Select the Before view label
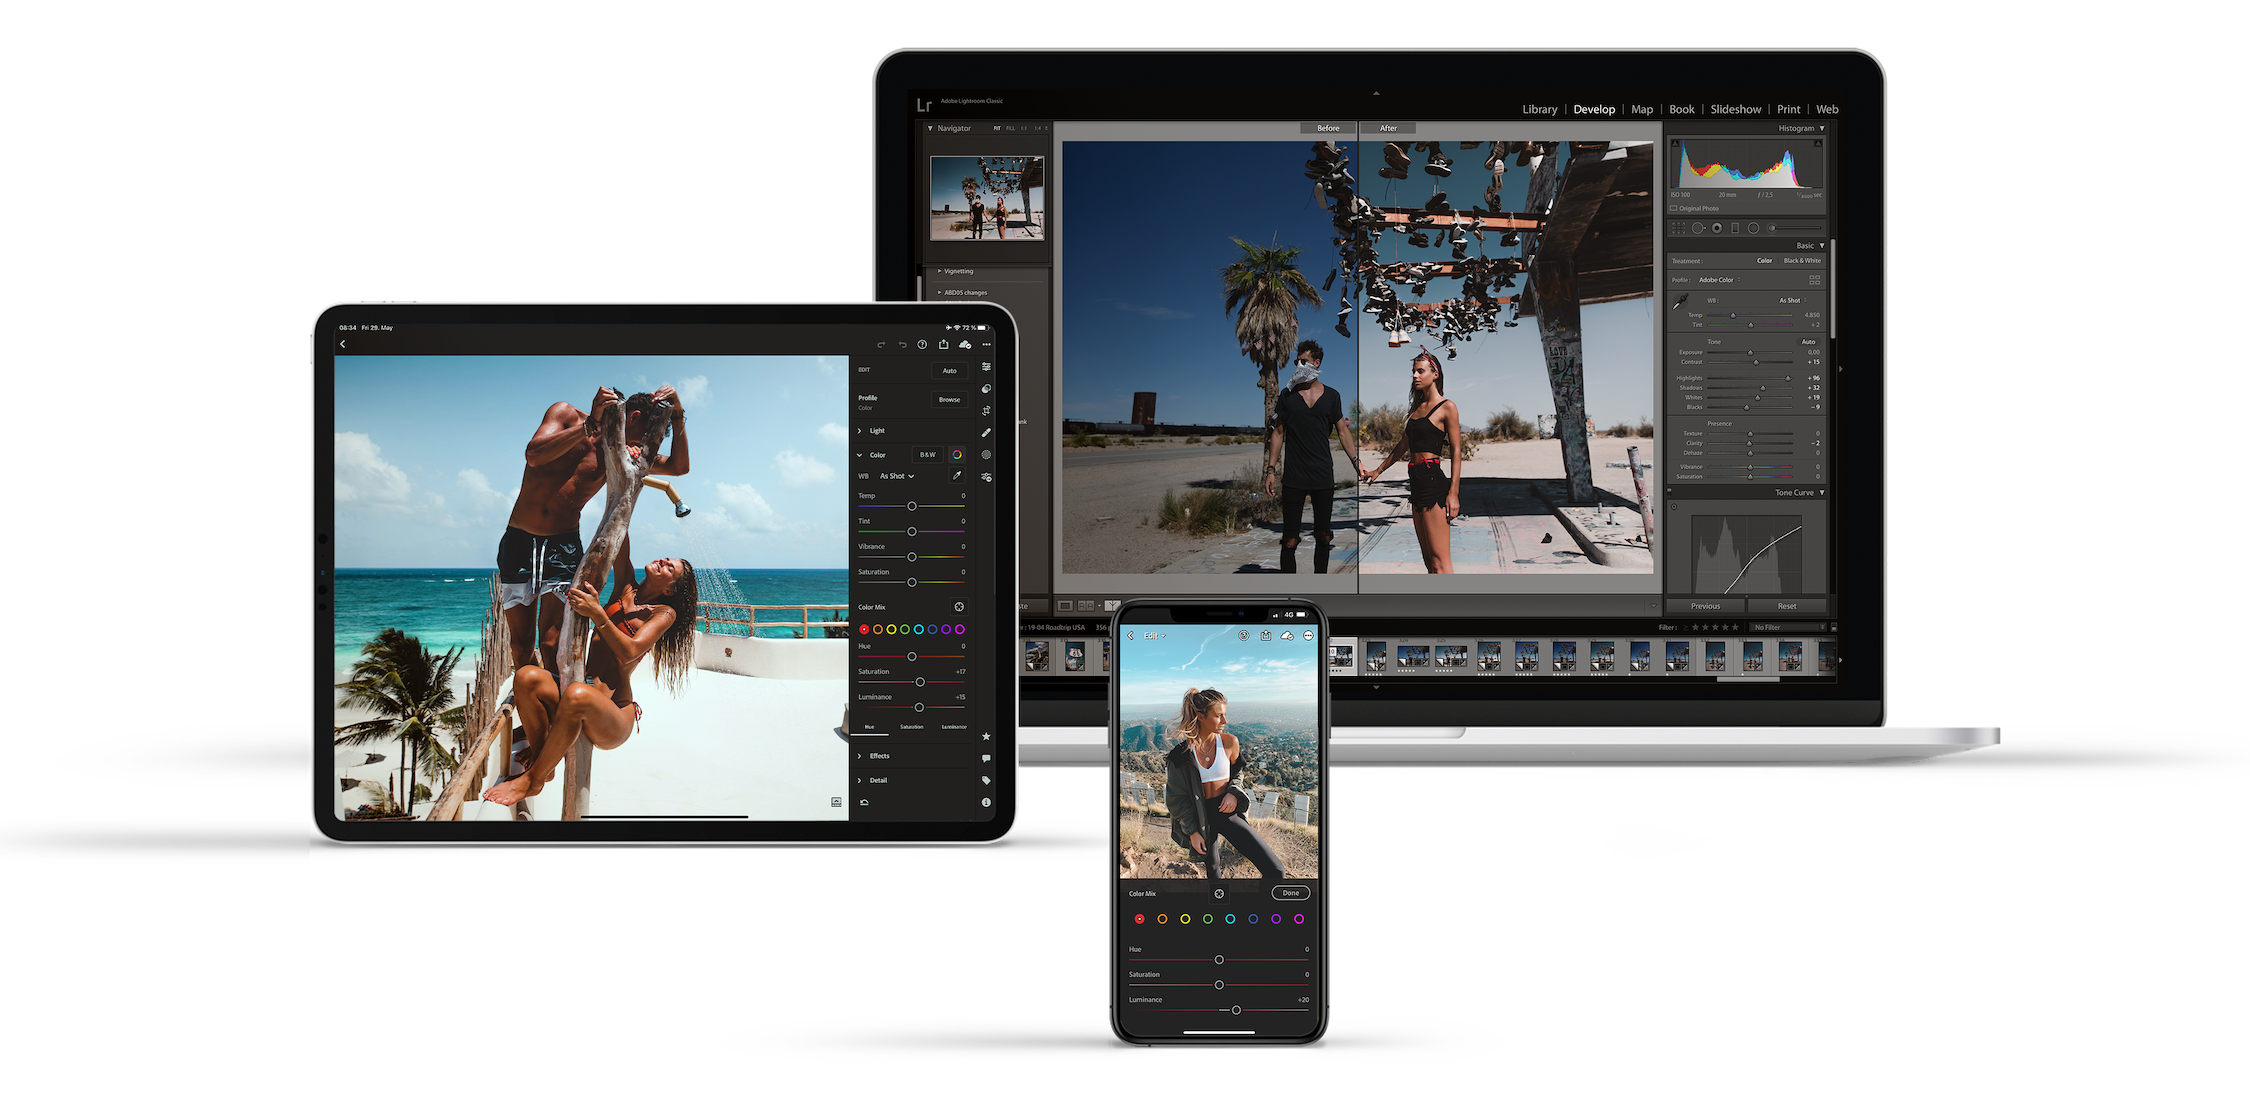 (1328, 128)
